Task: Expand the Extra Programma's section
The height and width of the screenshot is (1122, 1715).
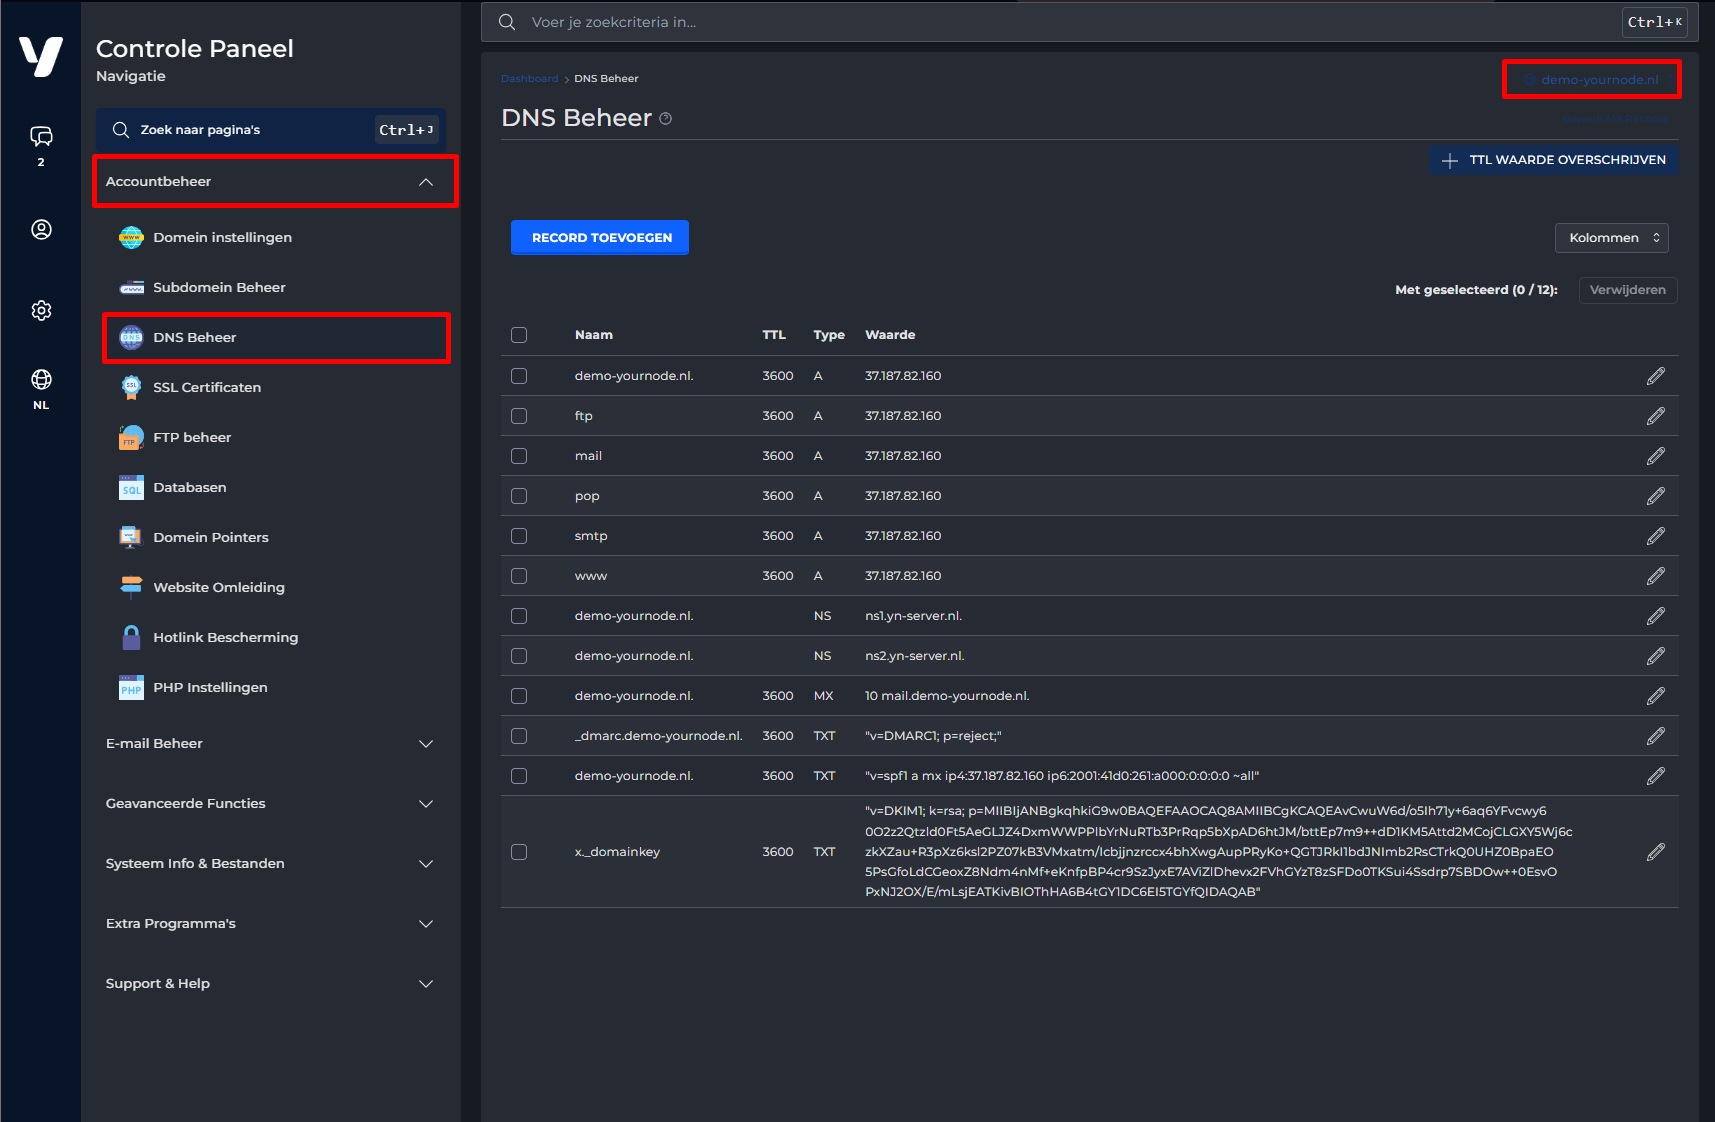Action: pyautogui.click(x=270, y=924)
